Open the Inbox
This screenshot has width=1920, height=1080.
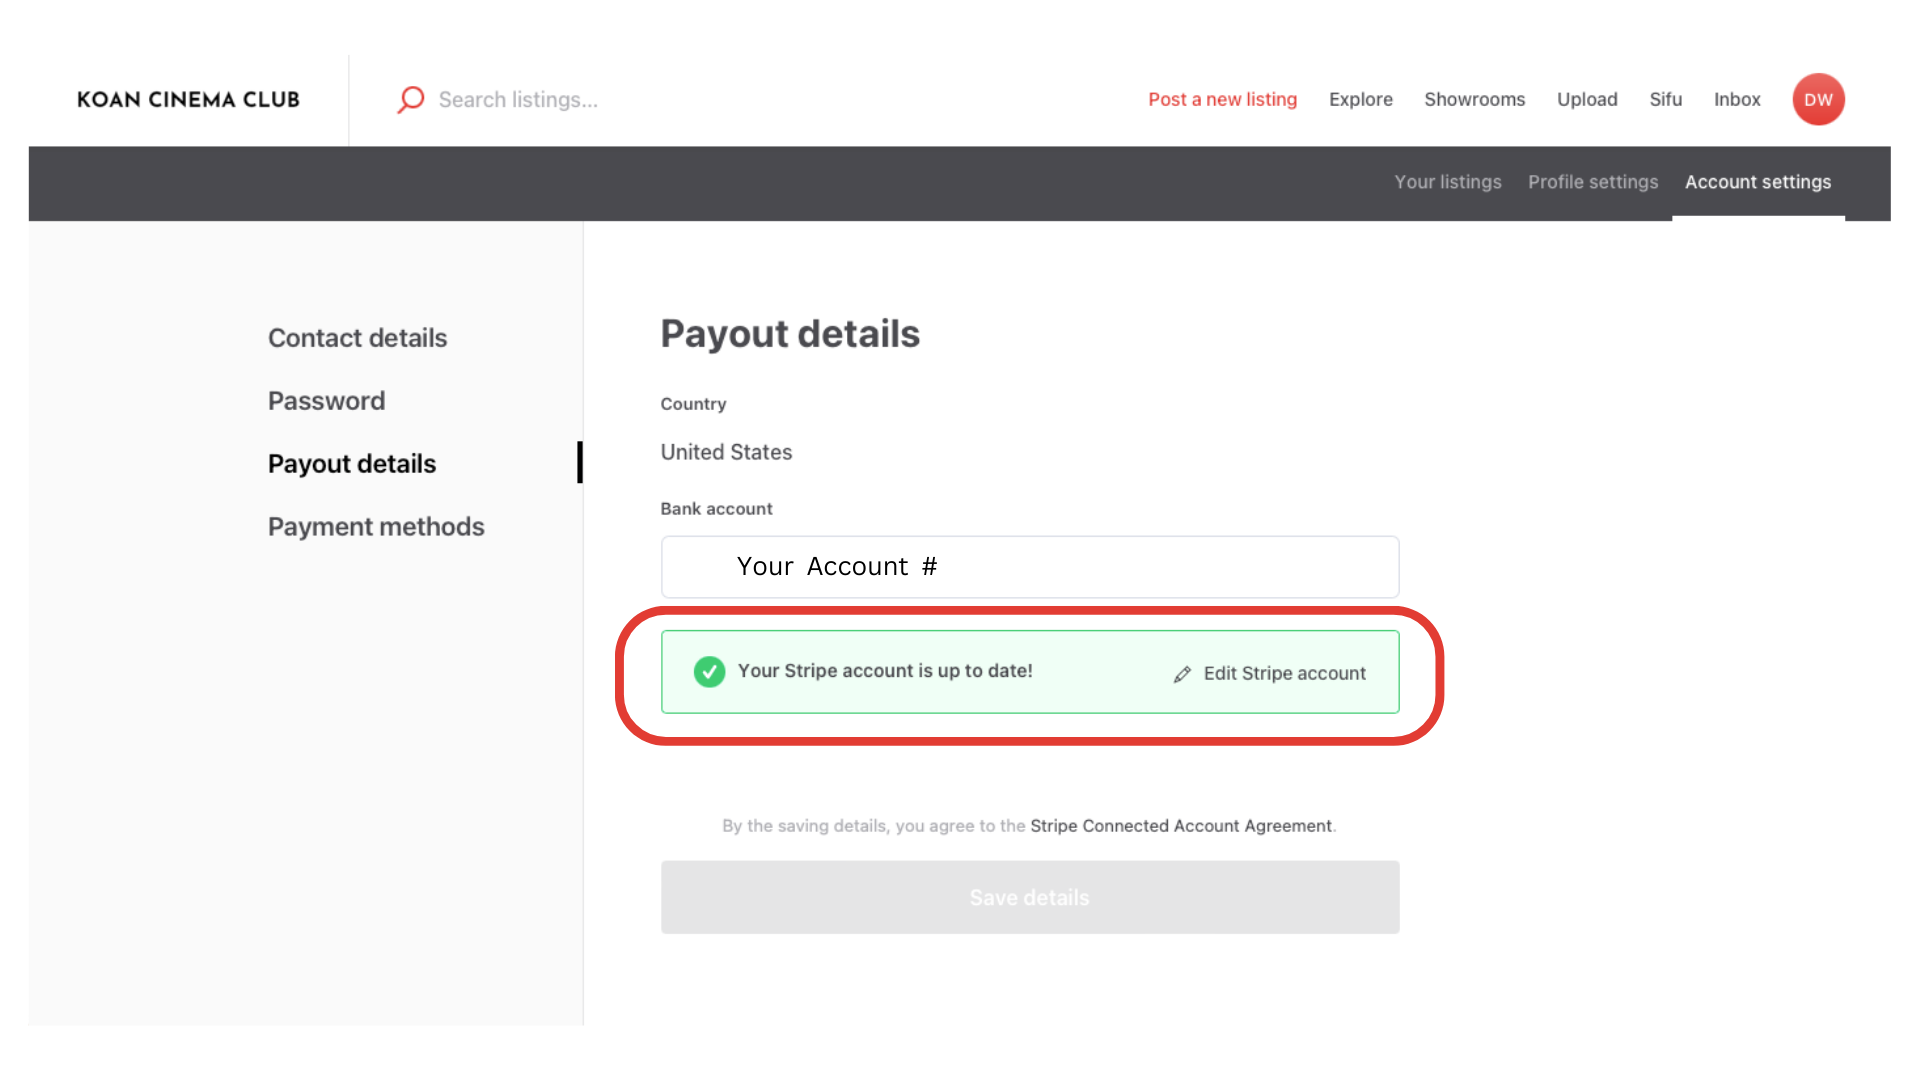1737,99
